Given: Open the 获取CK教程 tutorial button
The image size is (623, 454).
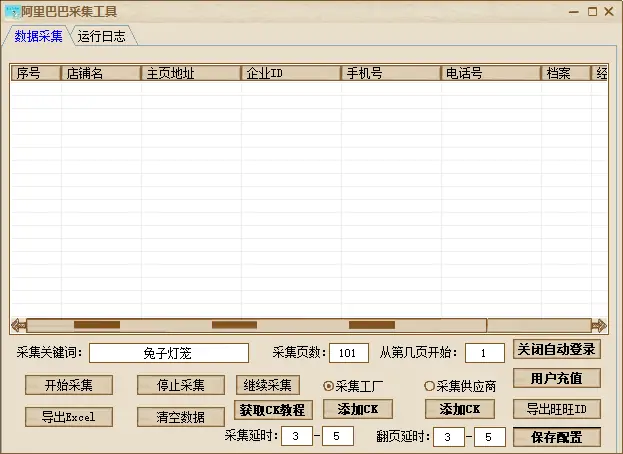Looking at the screenshot, I should click(273, 409).
